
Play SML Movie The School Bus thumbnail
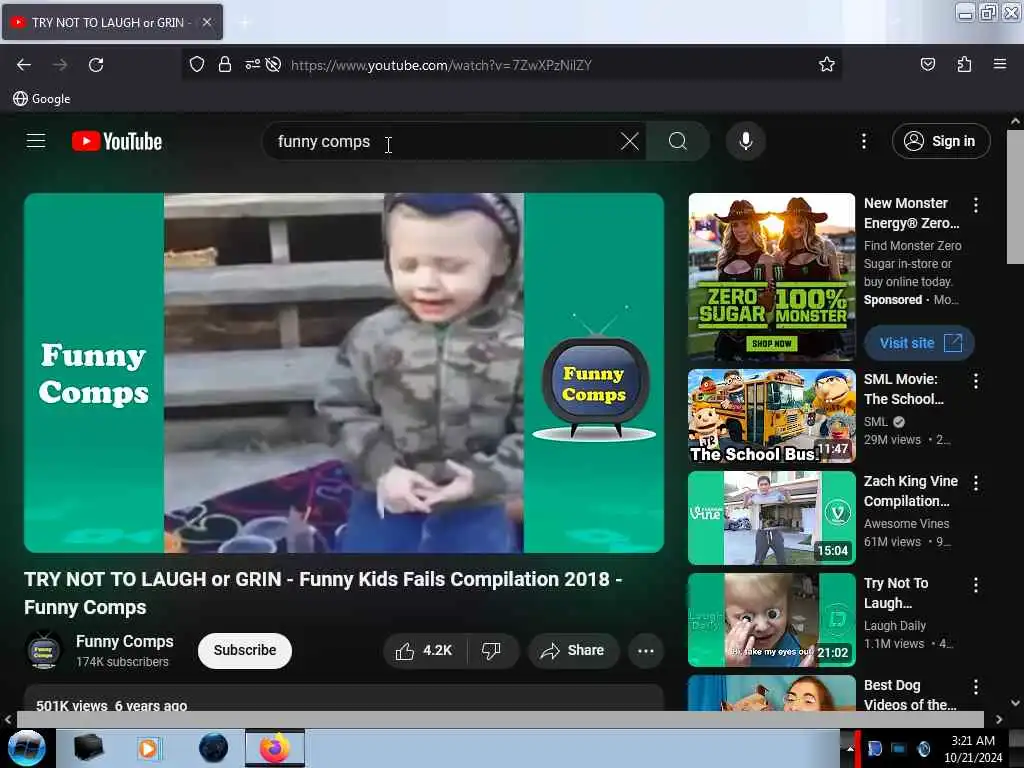coord(771,415)
